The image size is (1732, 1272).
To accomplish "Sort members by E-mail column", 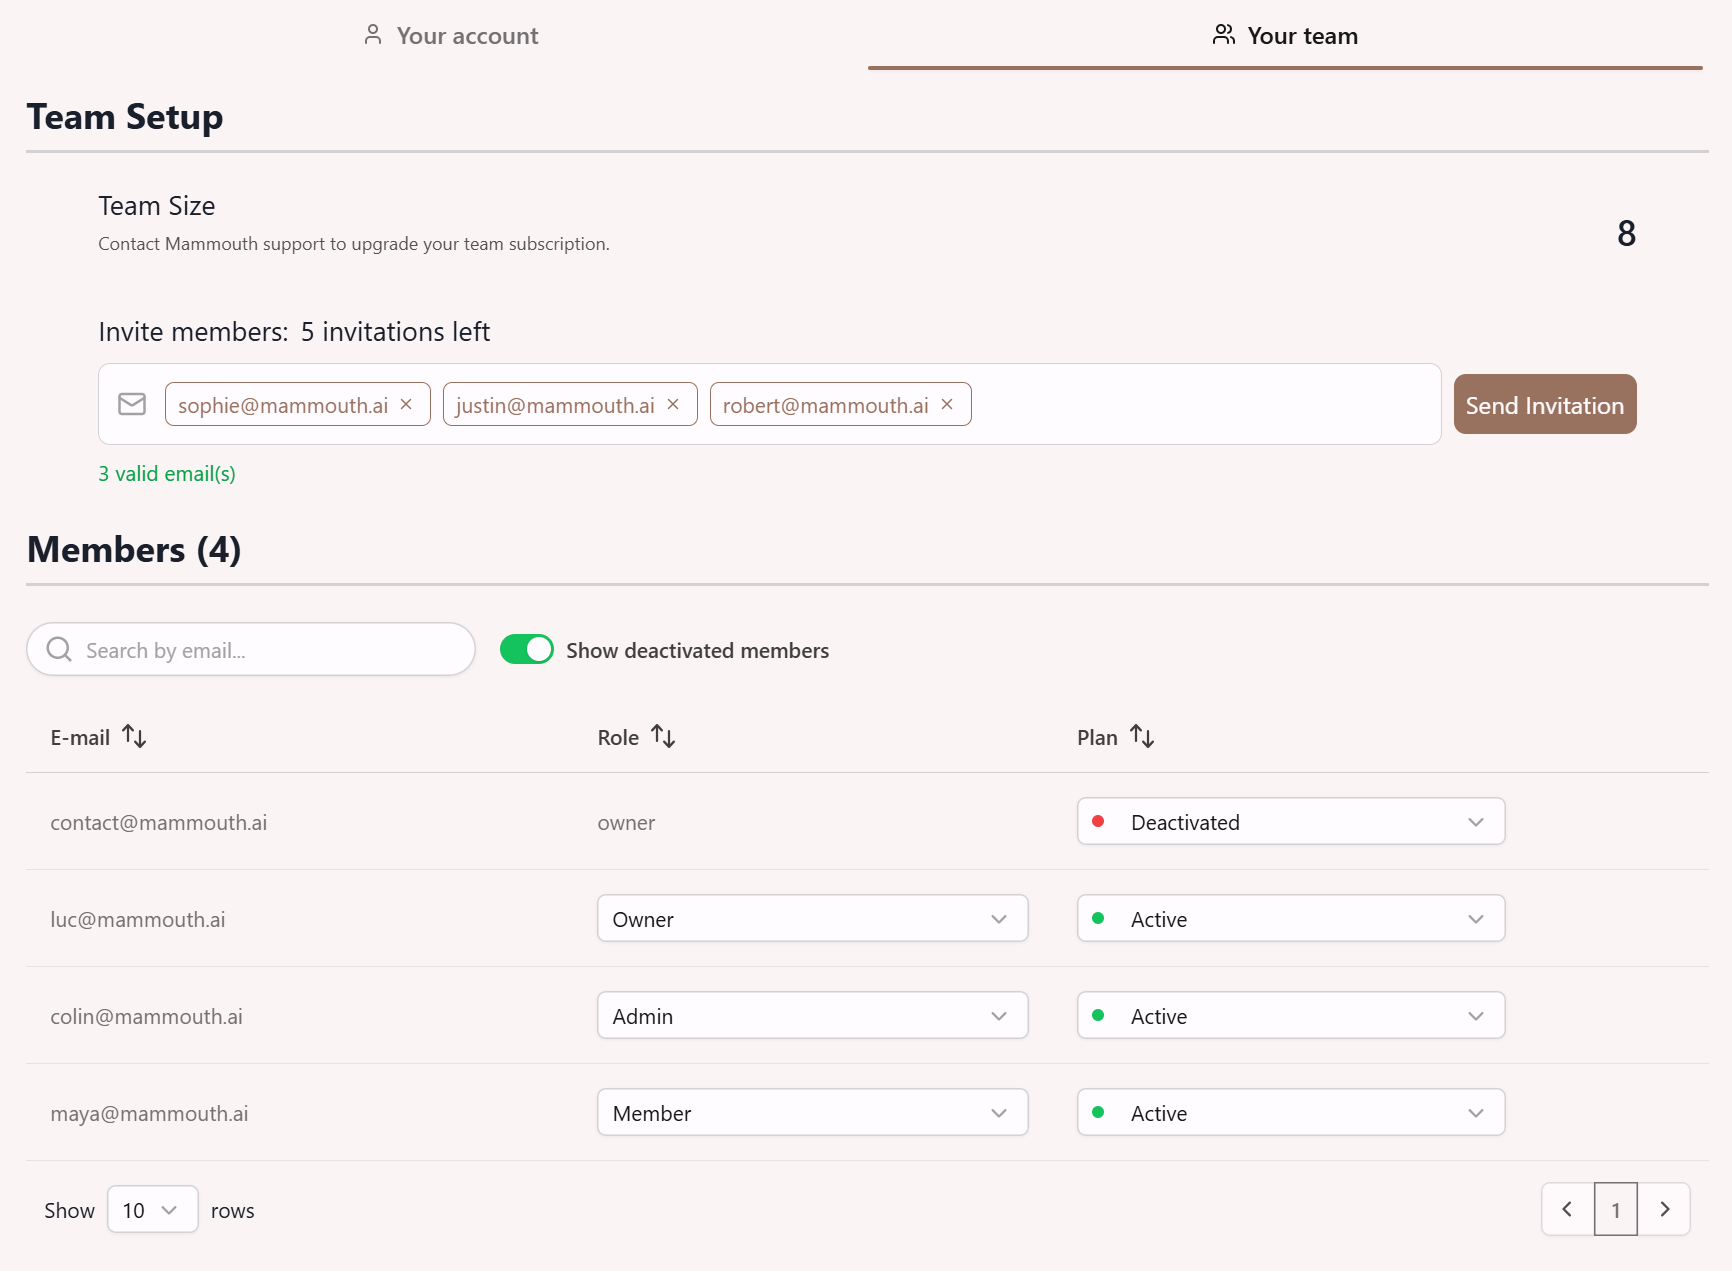I will pyautogui.click(x=134, y=737).
